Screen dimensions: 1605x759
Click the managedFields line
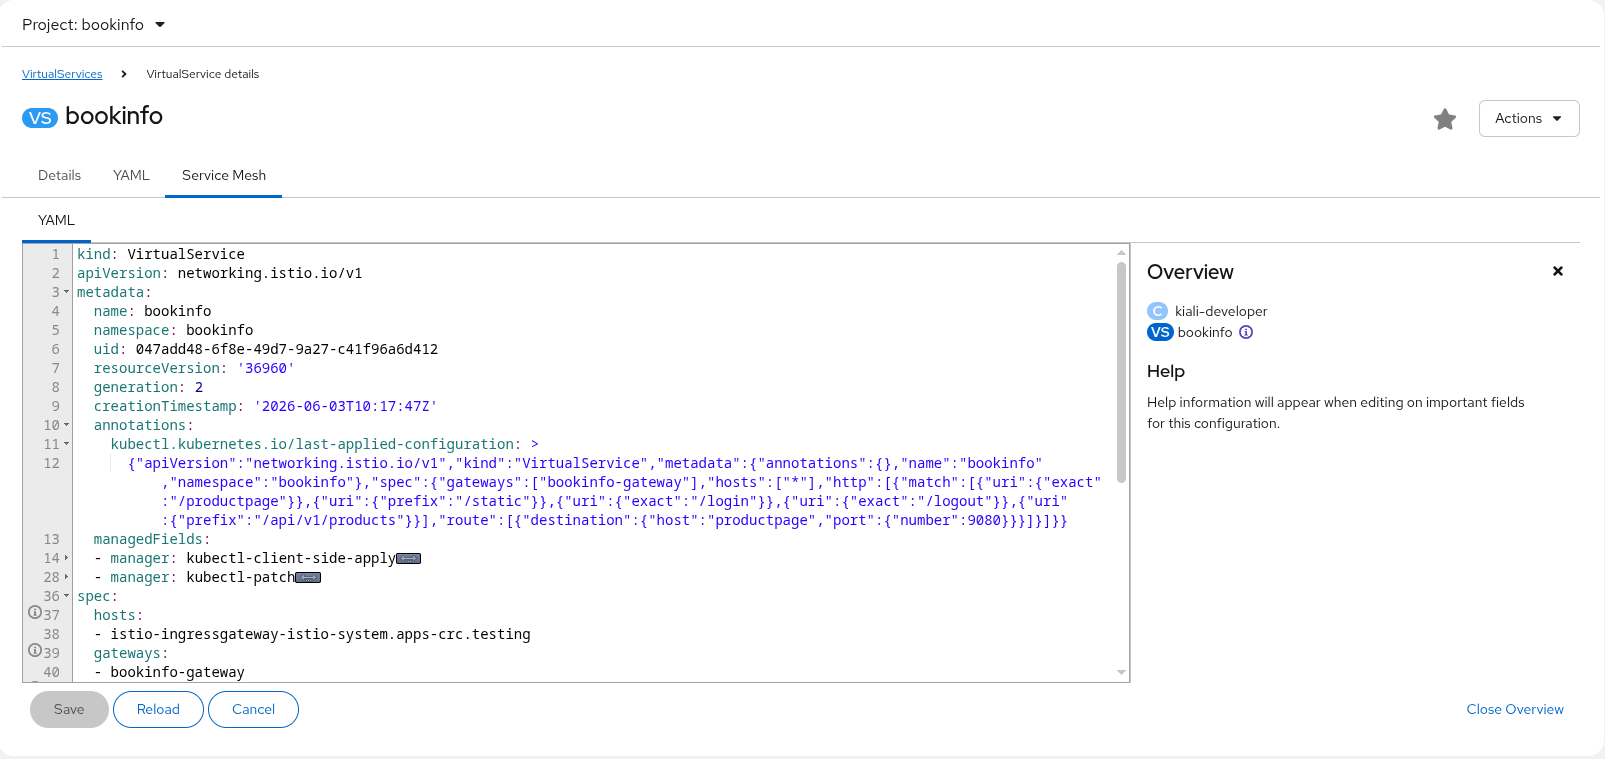tap(152, 539)
